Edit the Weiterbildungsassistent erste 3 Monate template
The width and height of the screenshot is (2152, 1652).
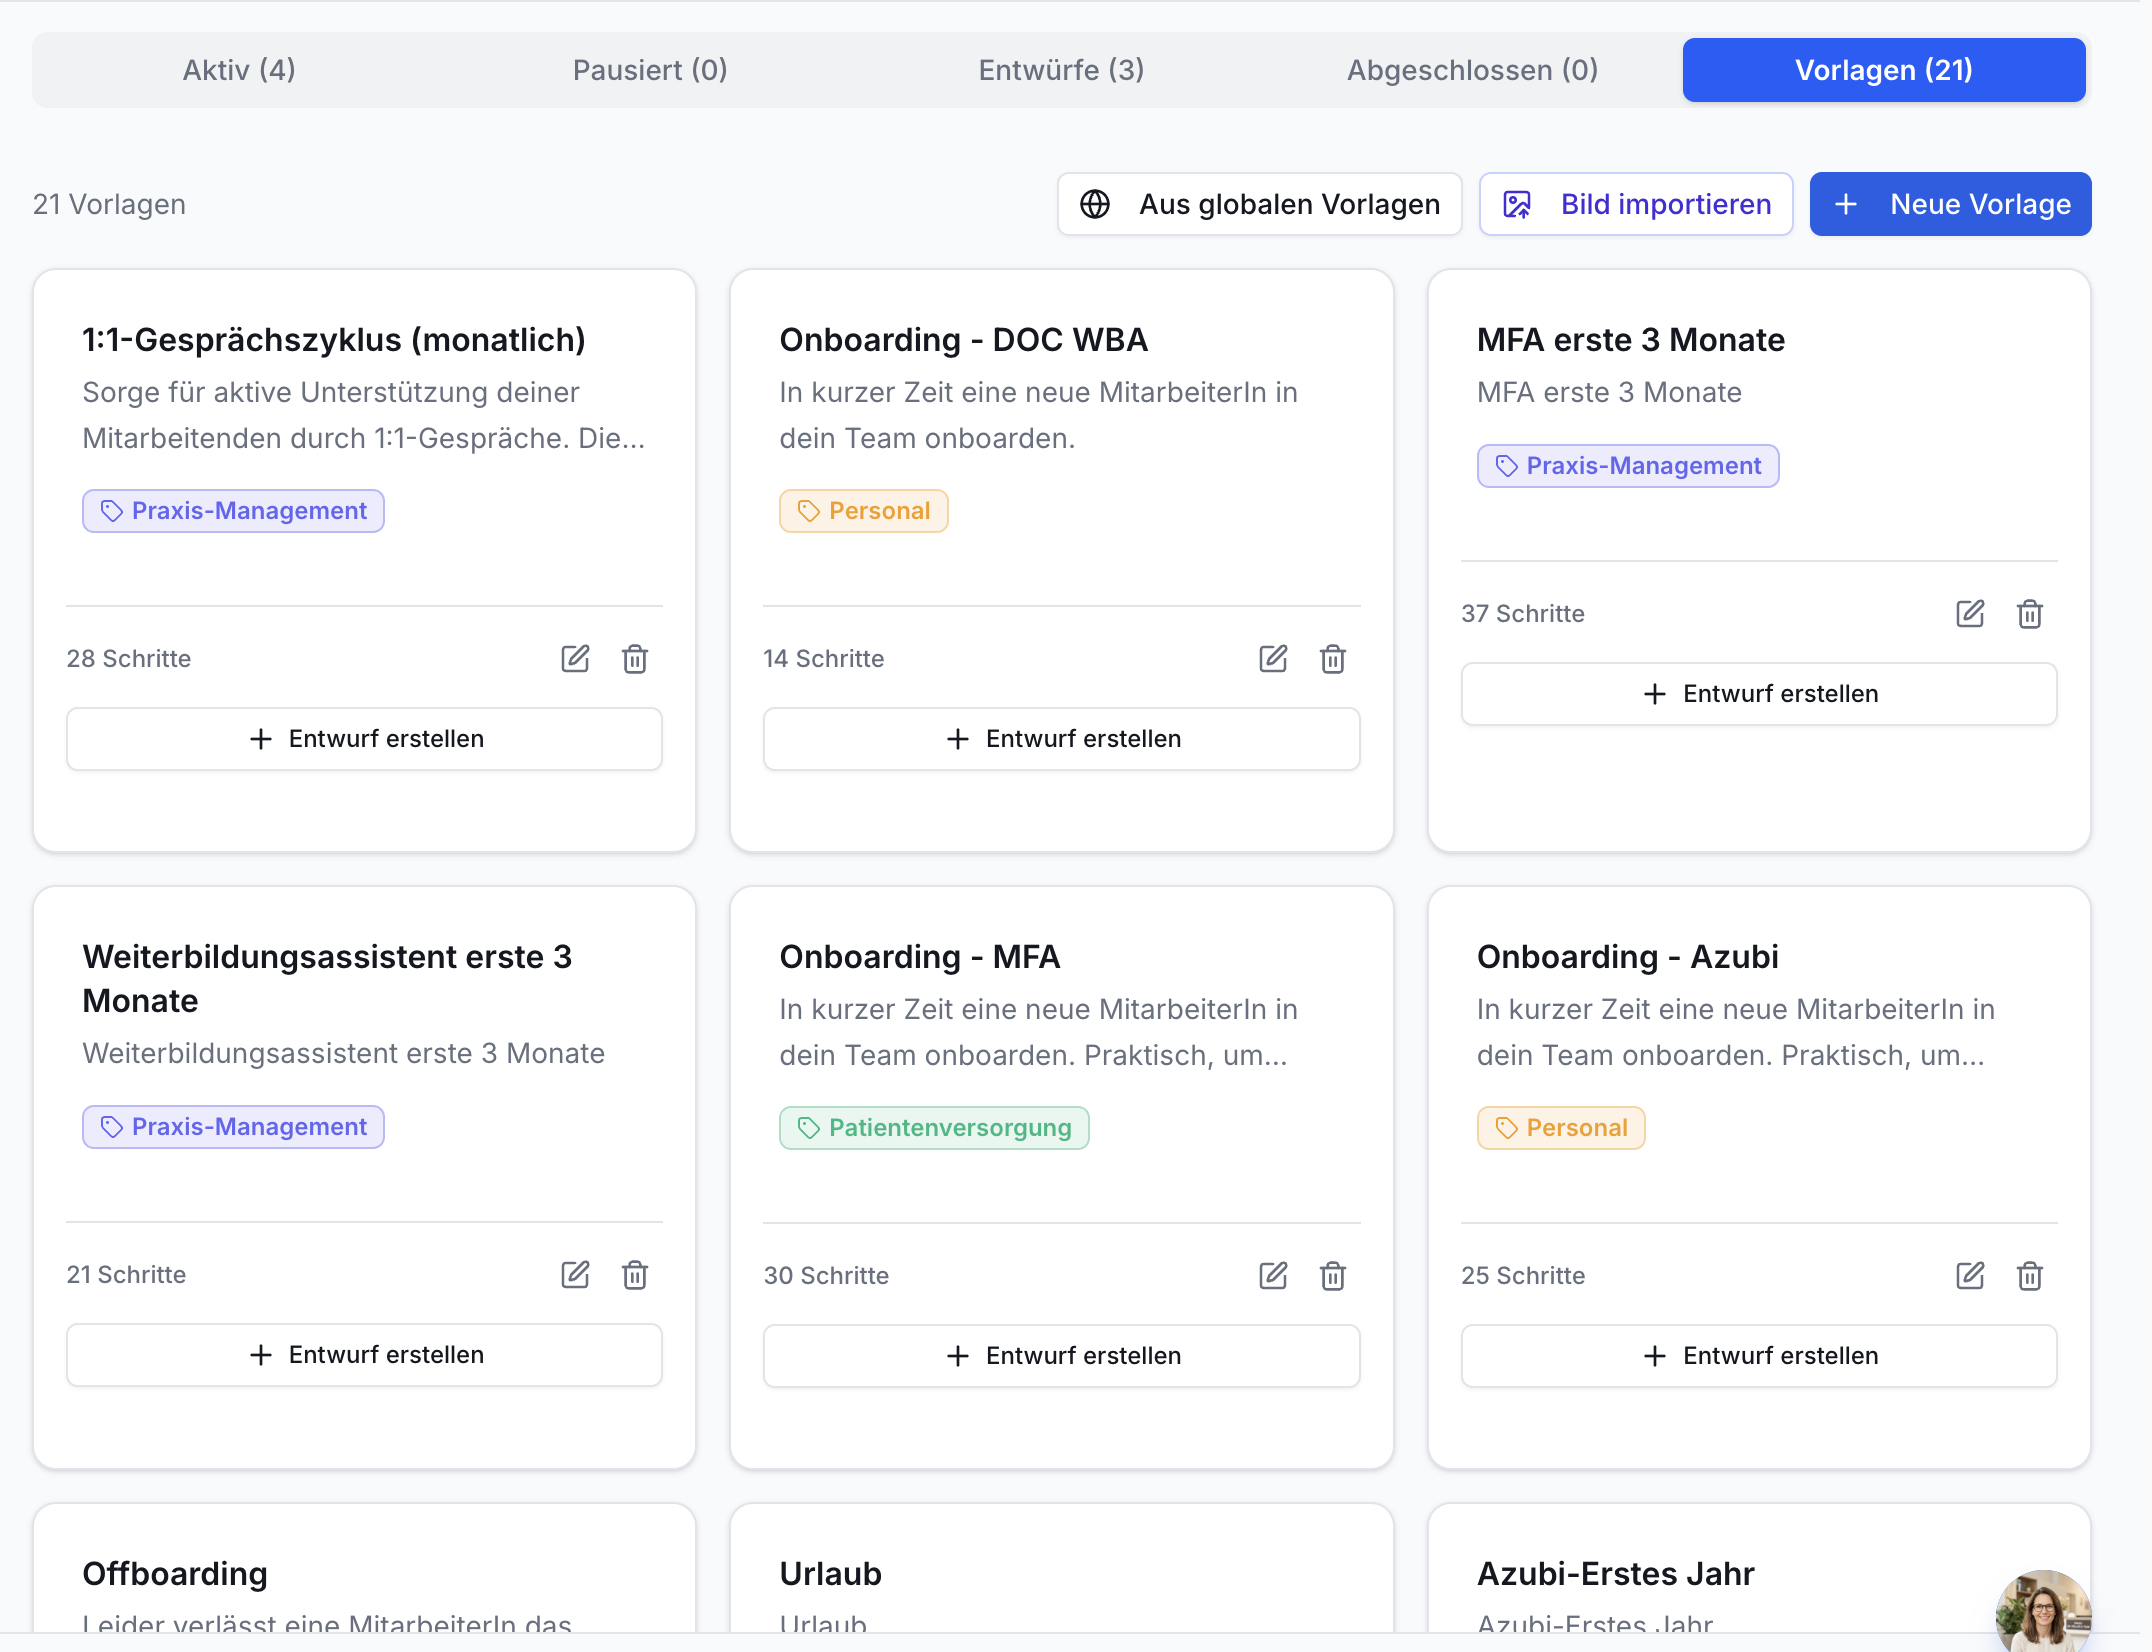575,1275
